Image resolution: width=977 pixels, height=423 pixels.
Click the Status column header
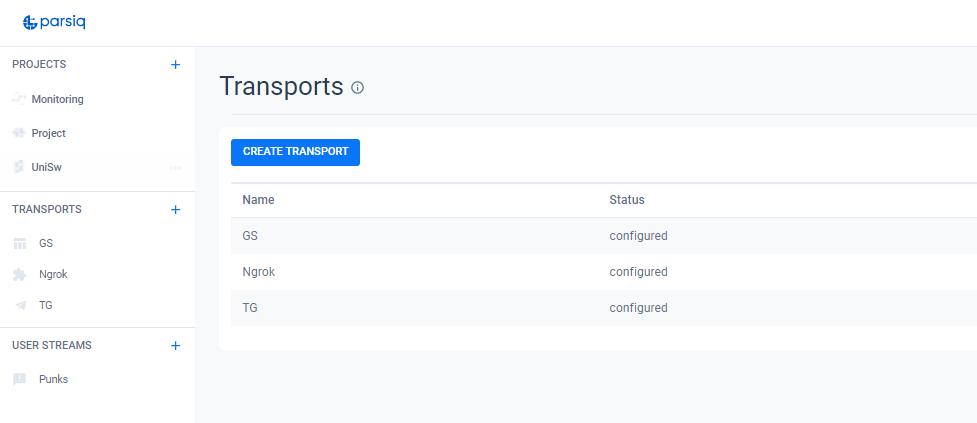tap(627, 200)
